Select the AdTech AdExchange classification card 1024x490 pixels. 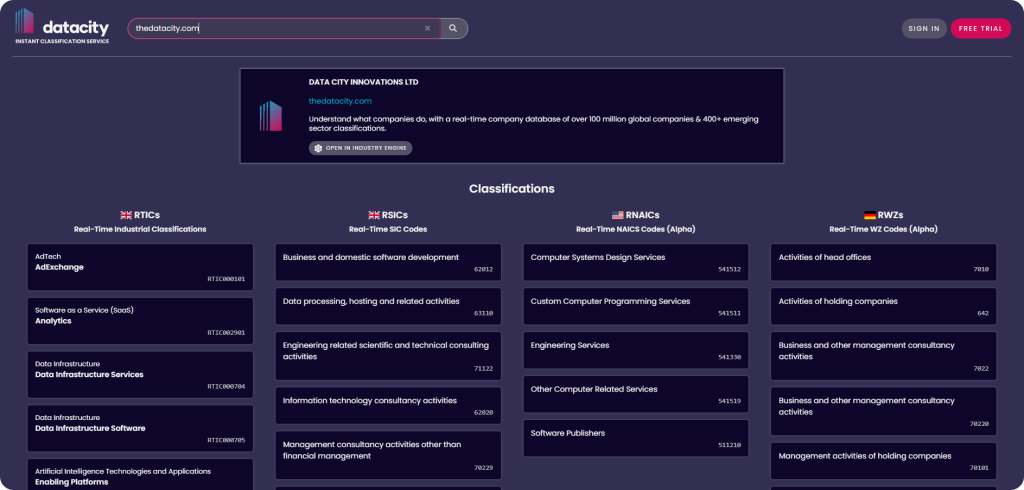[x=140, y=267]
